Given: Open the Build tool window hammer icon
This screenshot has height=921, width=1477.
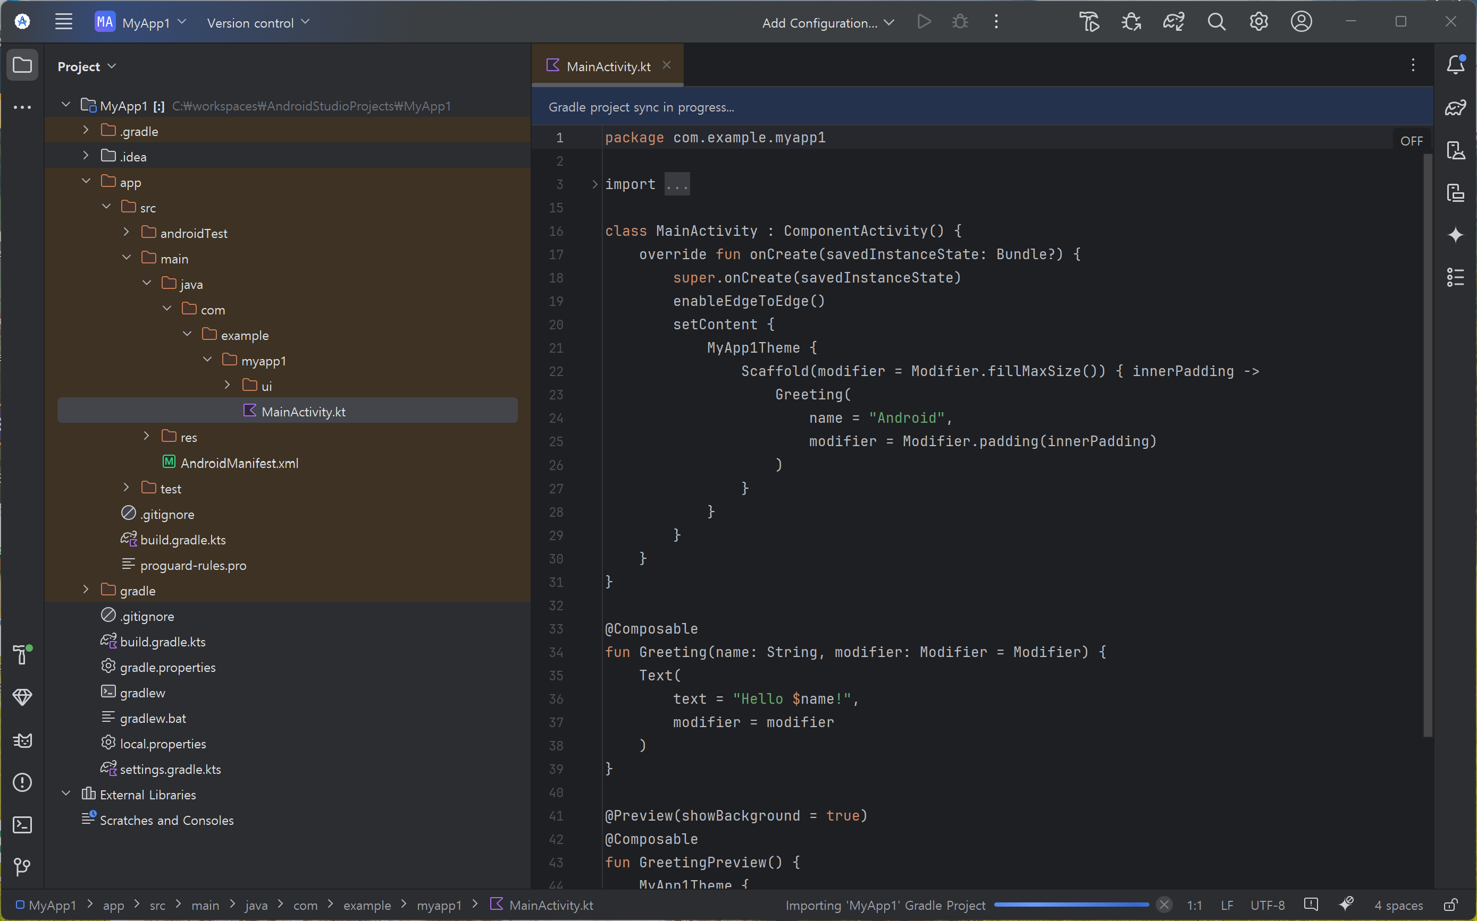Looking at the screenshot, I should pyautogui.click(x=22, y=655).
